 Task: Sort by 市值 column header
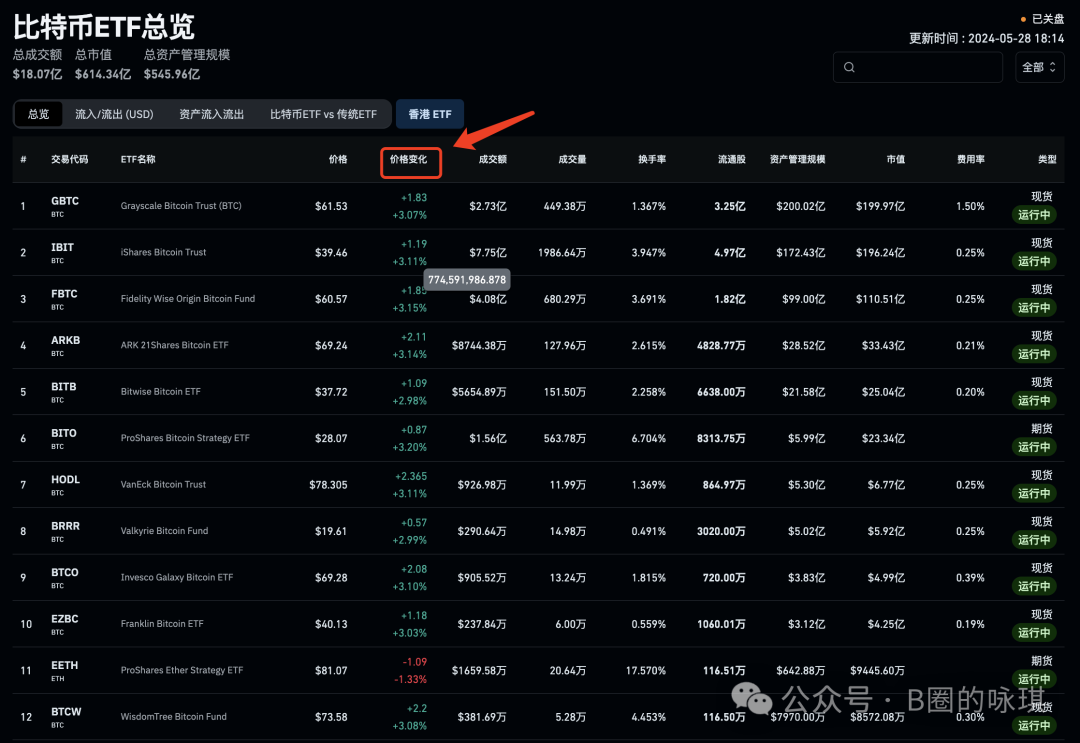tap(896, 160)
